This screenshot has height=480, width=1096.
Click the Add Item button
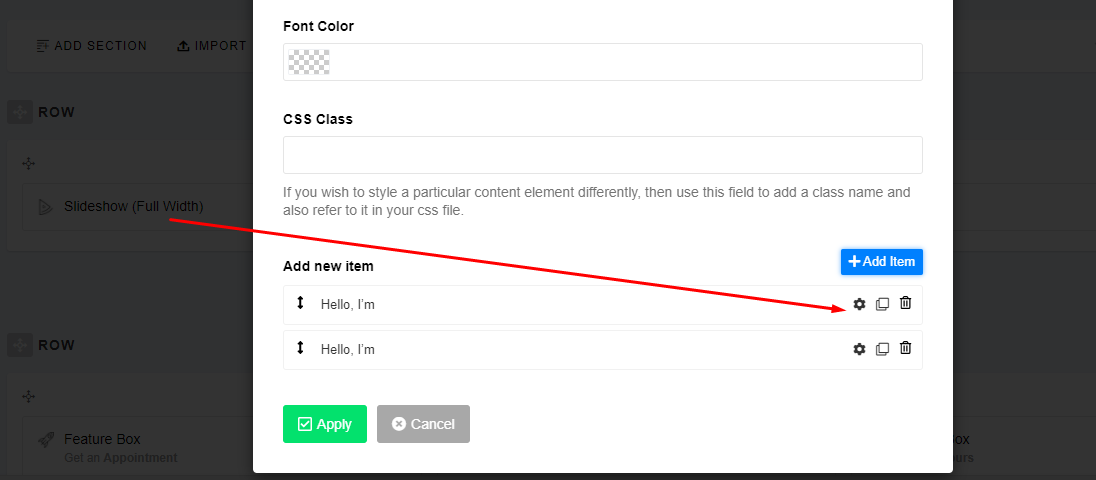point(881,261)
